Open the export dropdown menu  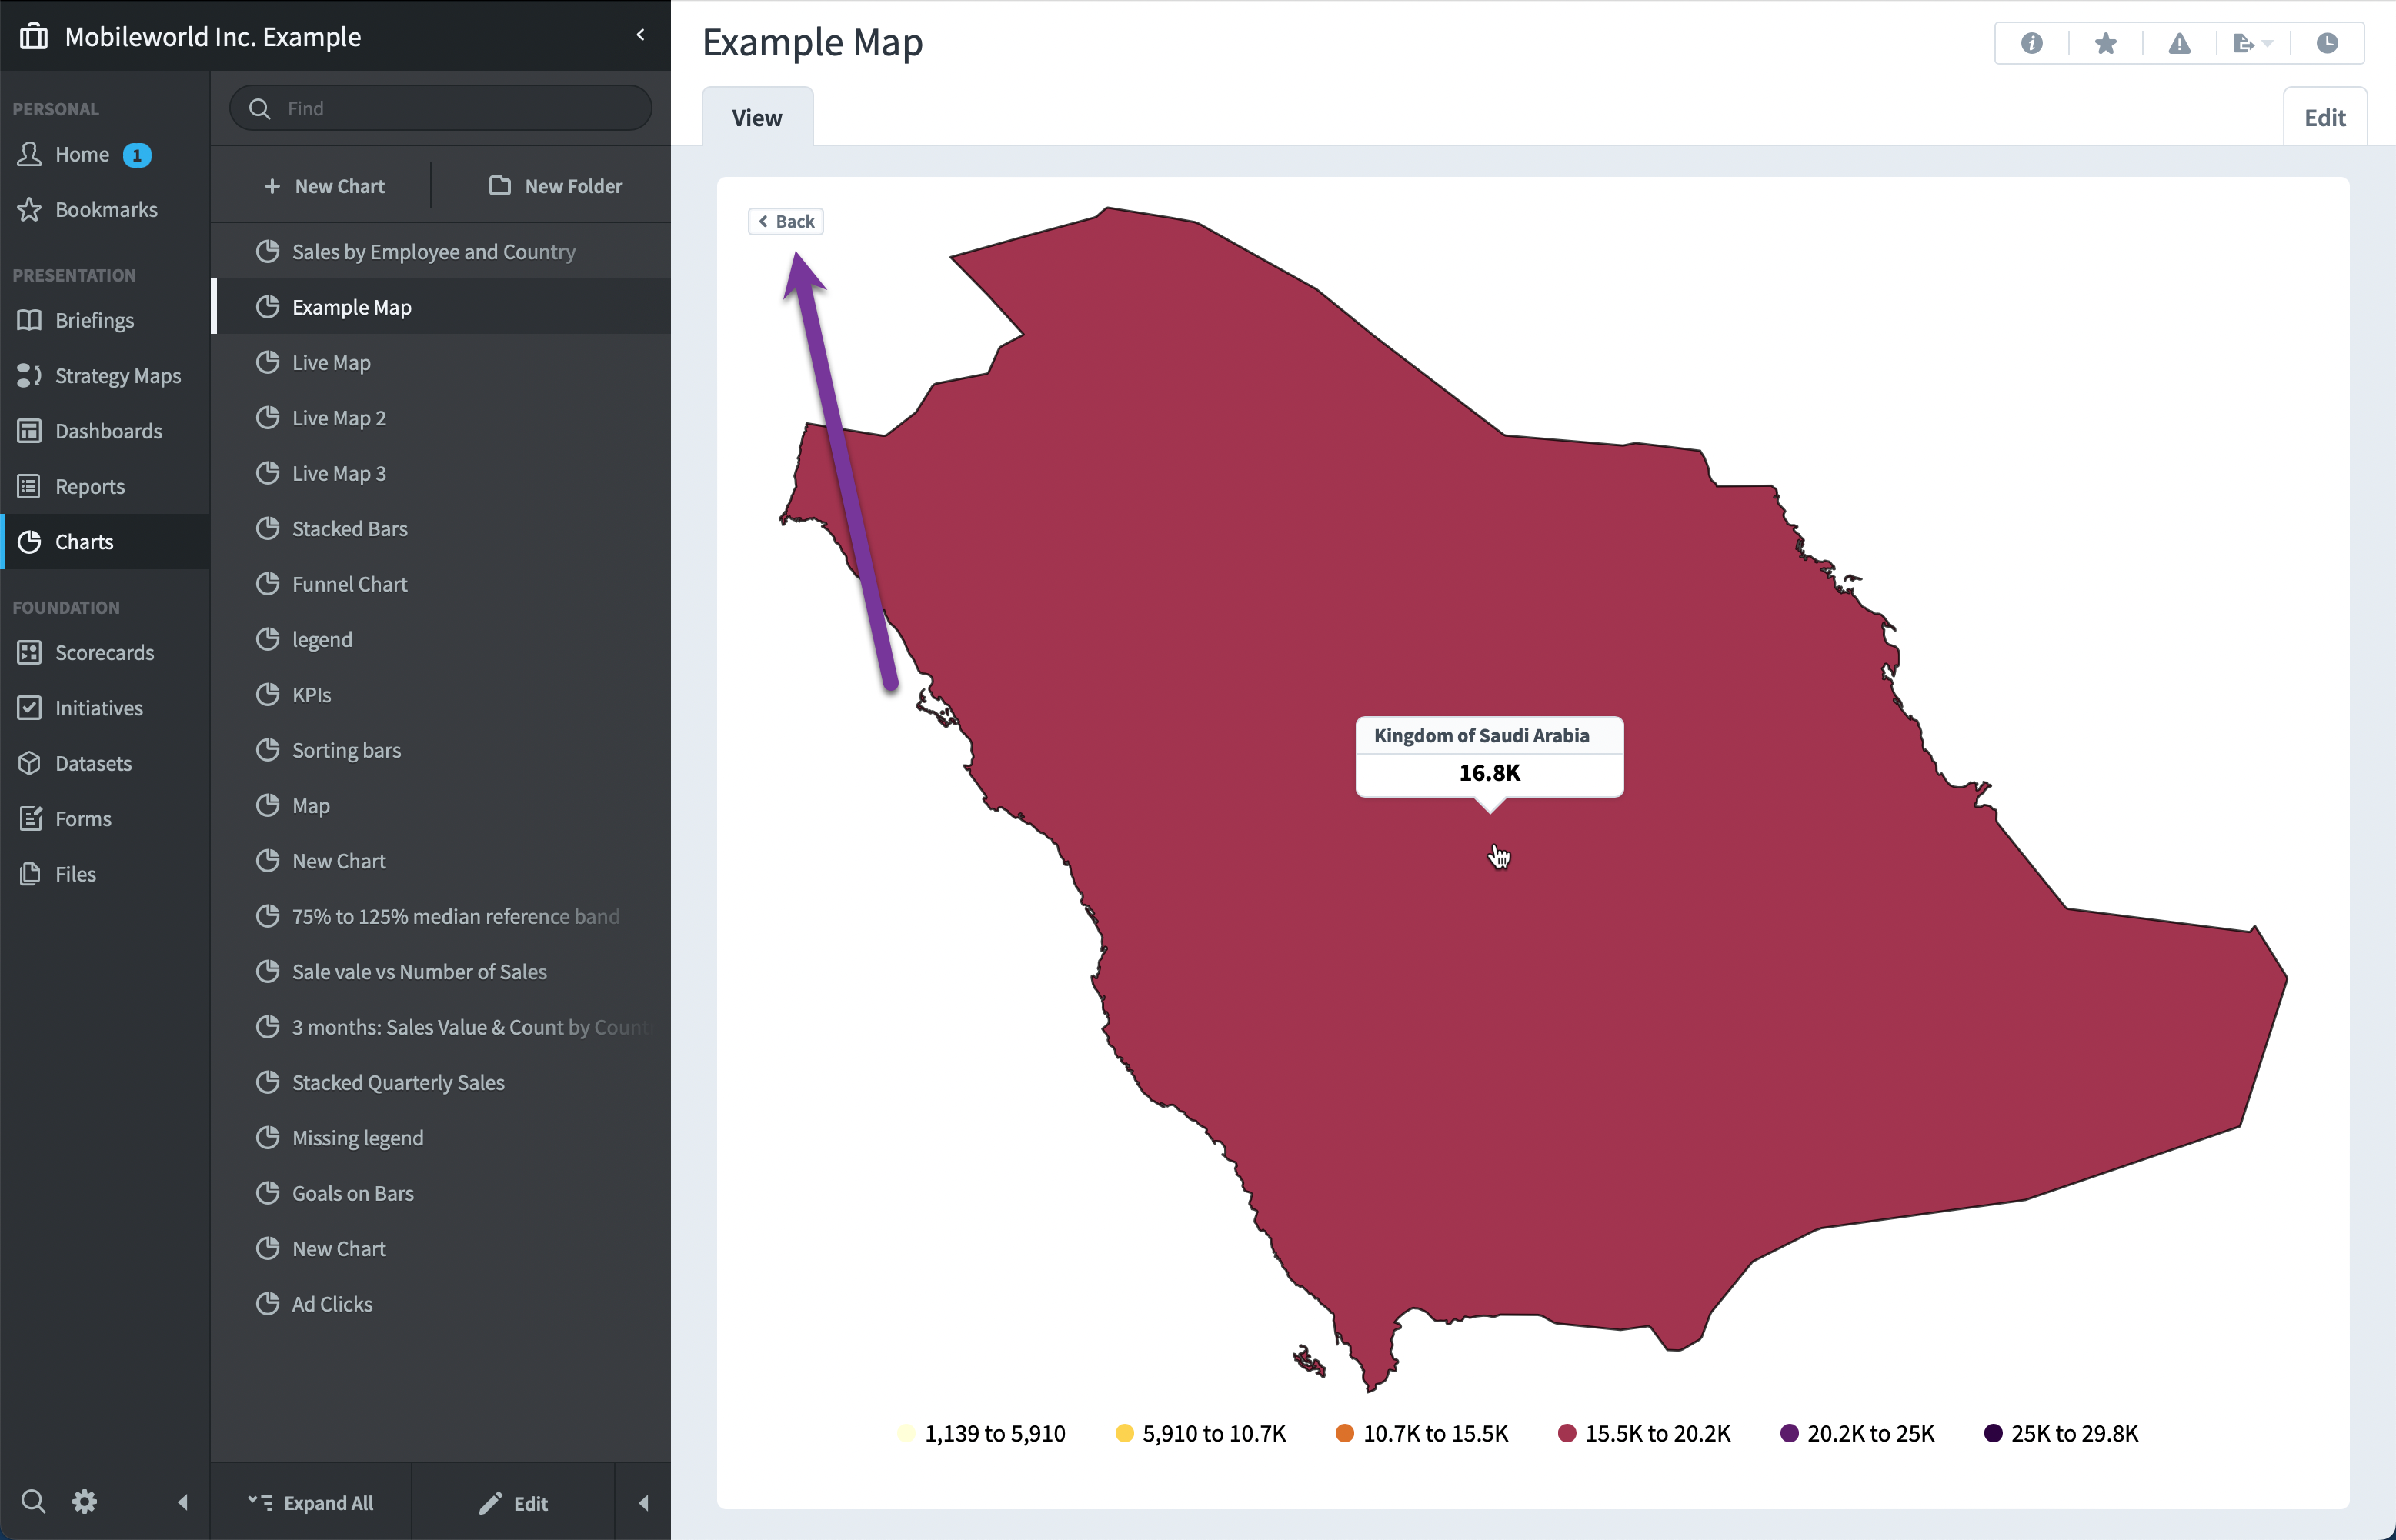pos(2252,43)
